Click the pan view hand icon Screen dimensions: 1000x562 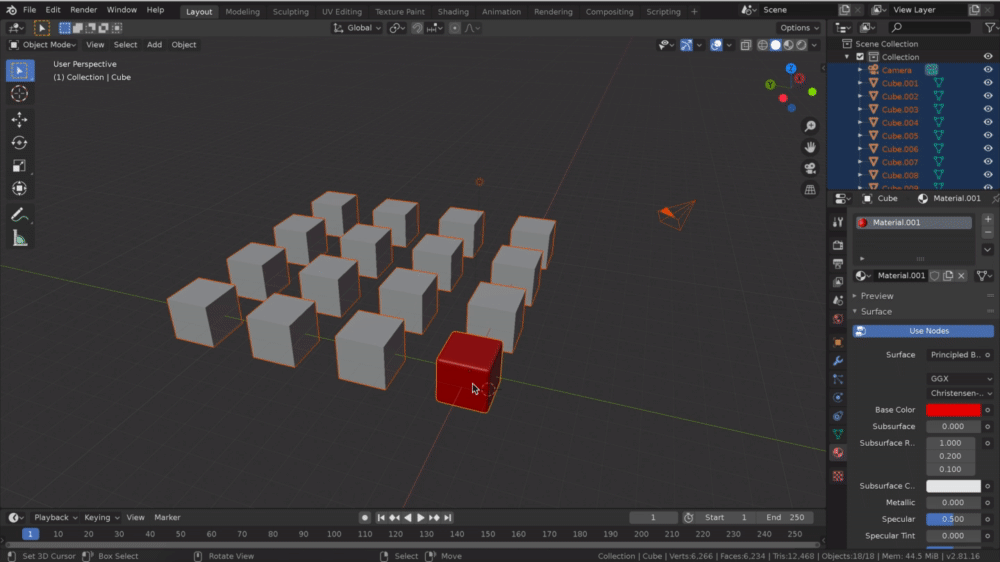click(x=810, y=147)
